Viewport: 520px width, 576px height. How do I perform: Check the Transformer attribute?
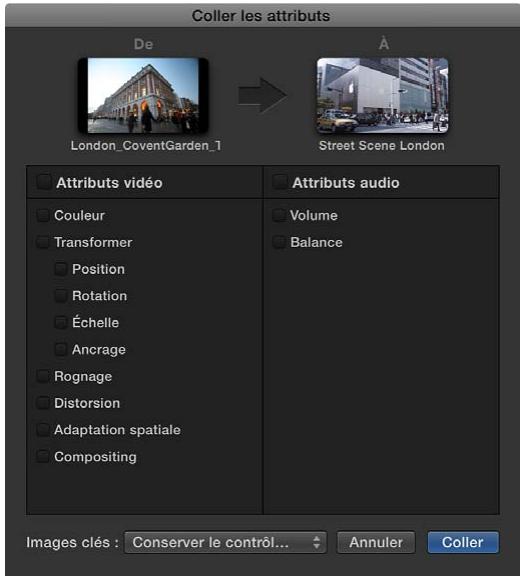pyautogui.click(x=43, y=242)
